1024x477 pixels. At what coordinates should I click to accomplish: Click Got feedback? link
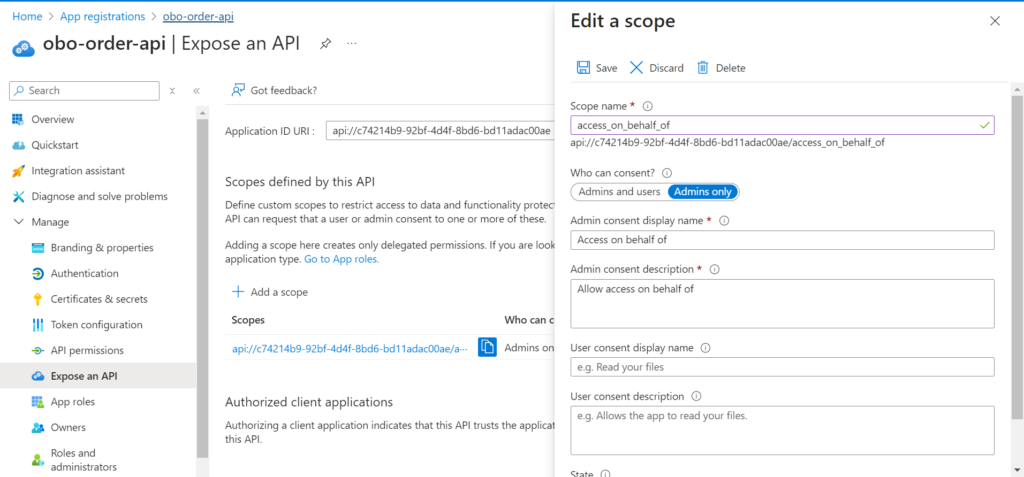pyautogui.click(x=283, y=90)
